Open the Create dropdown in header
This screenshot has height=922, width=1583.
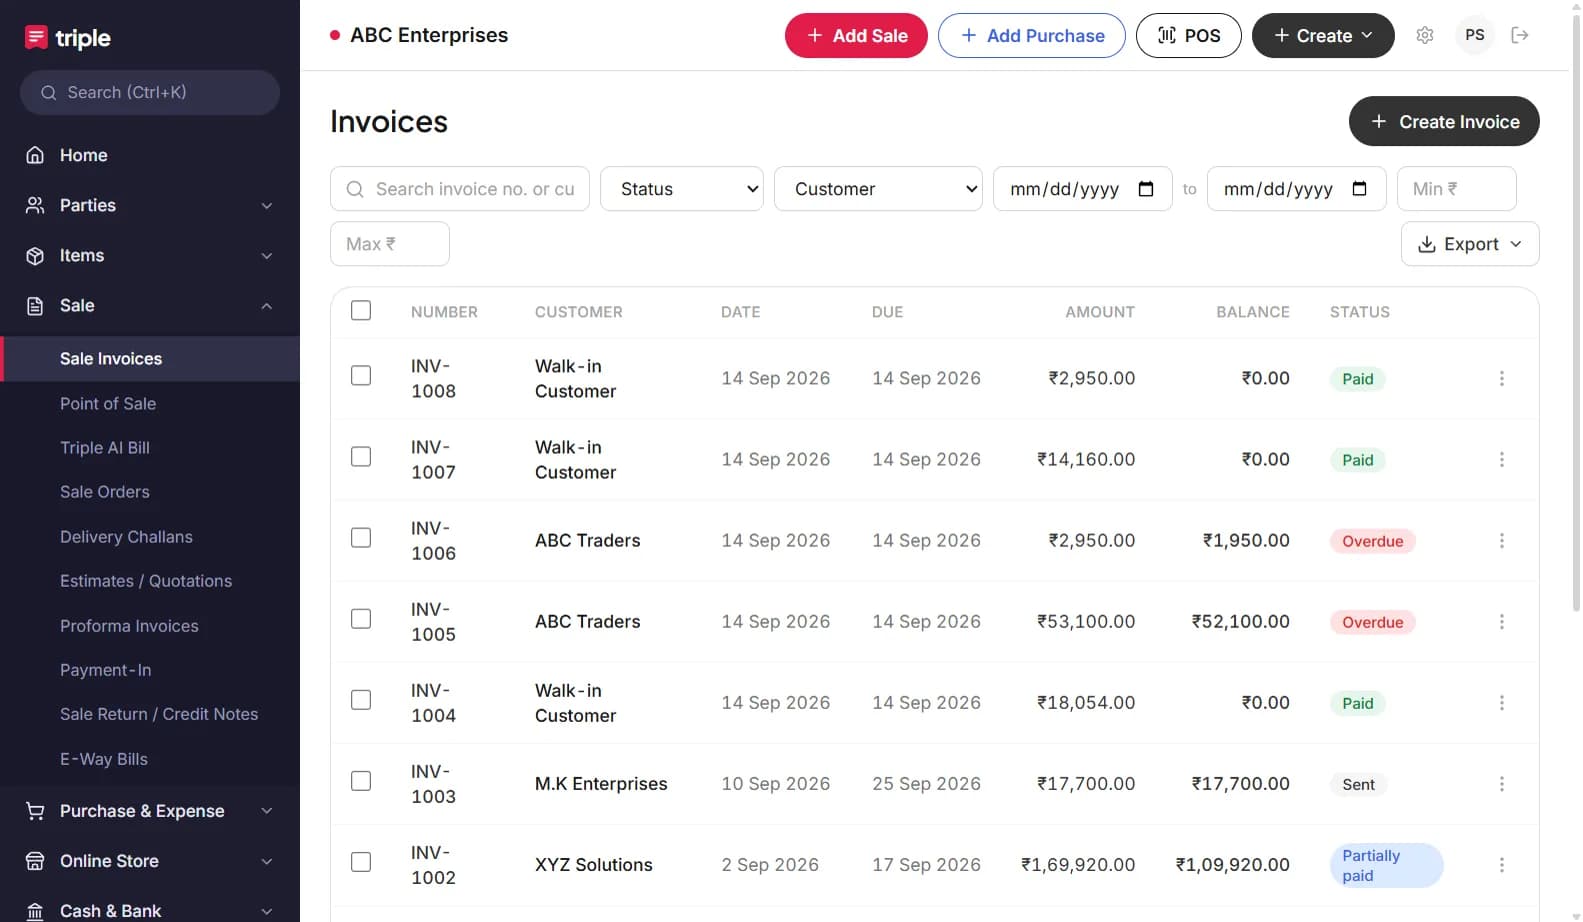coord(1323,35)
